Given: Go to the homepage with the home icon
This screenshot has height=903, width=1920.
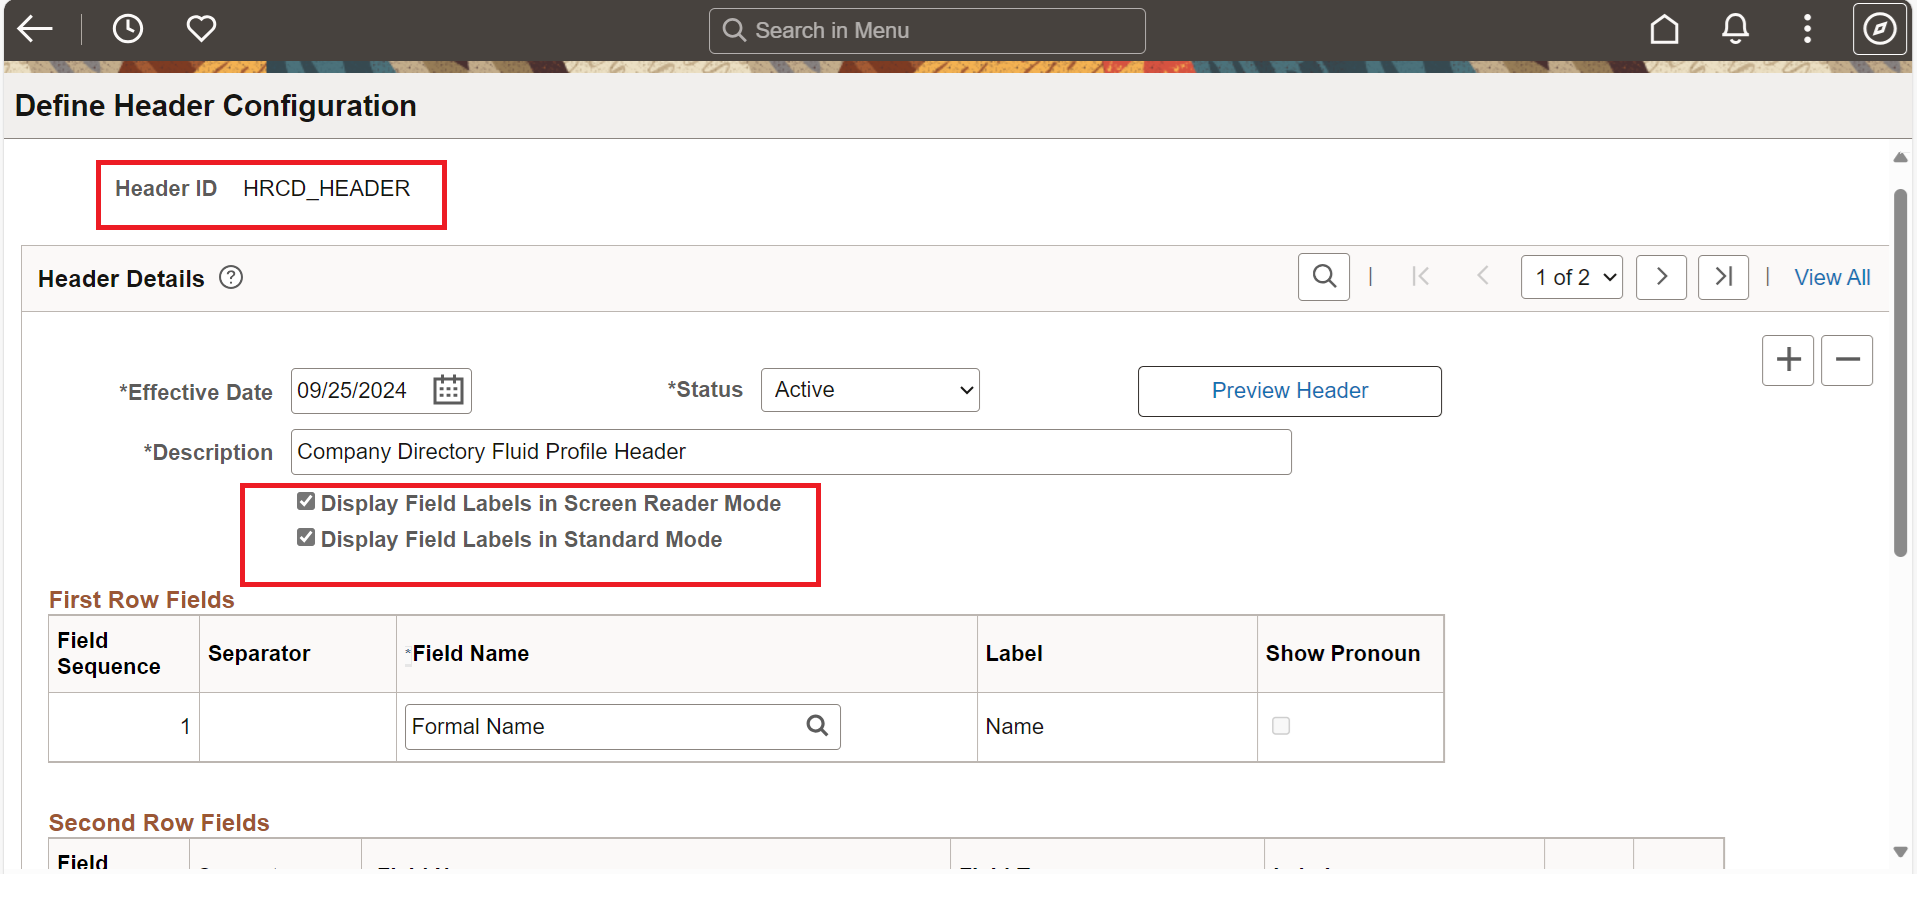Looking at the screenshot, I should pyautogui.click(x=1664, y=29).
